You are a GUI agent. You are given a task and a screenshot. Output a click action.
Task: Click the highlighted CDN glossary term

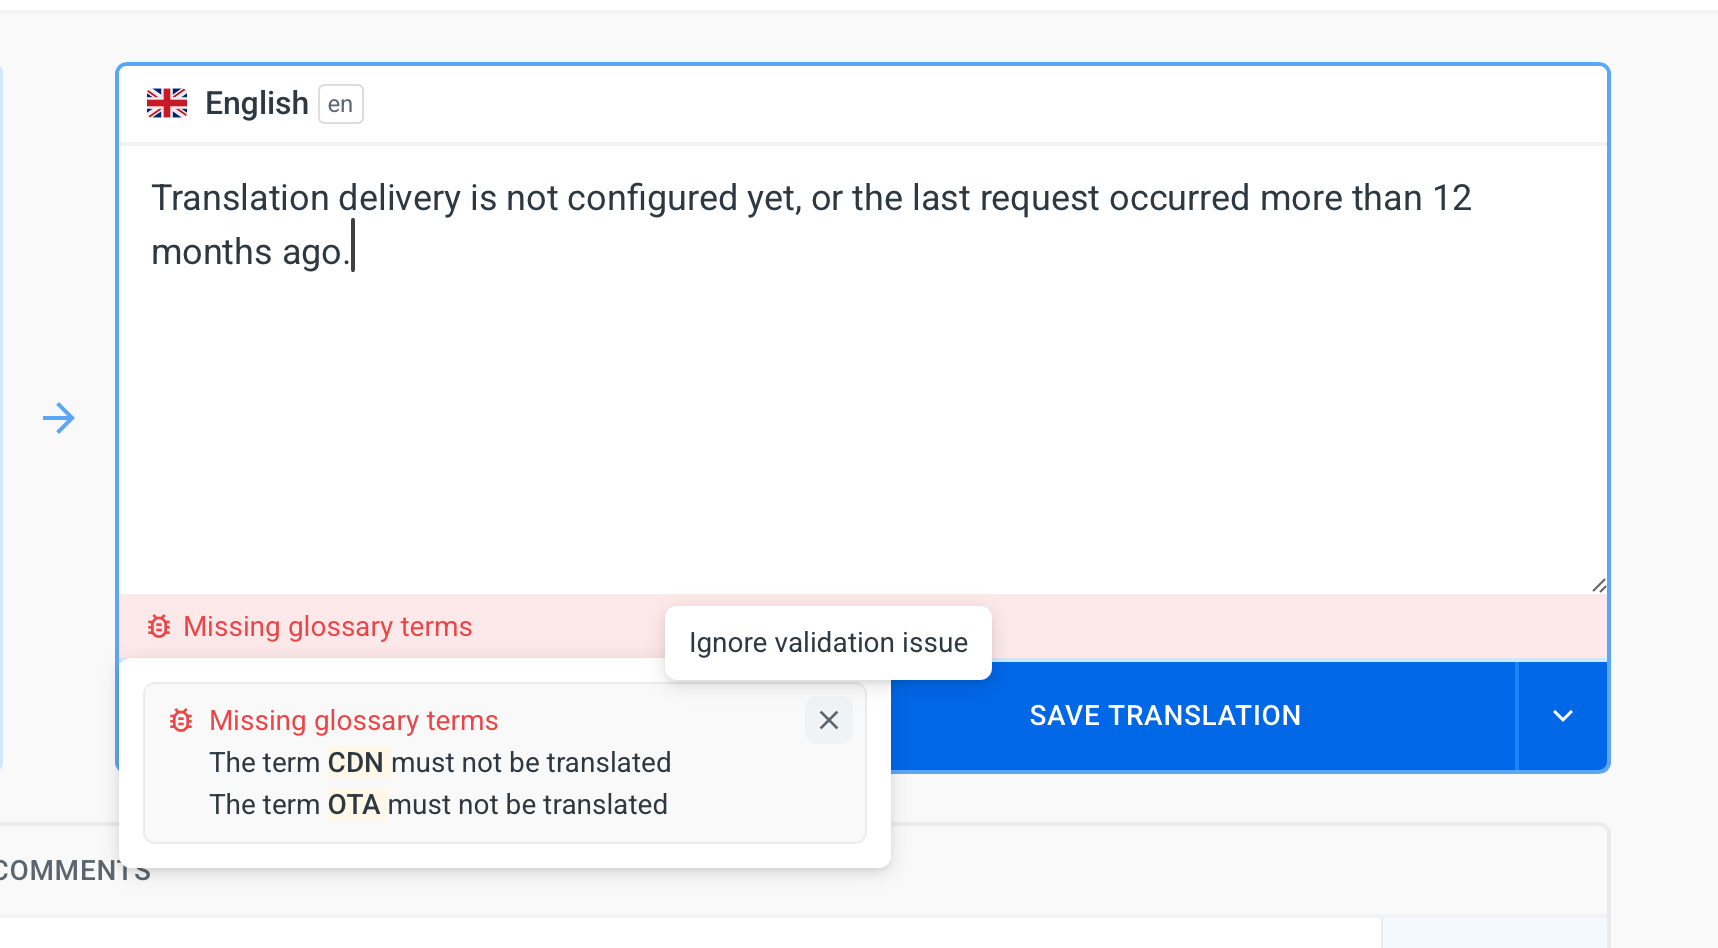(x=356, y=762)
